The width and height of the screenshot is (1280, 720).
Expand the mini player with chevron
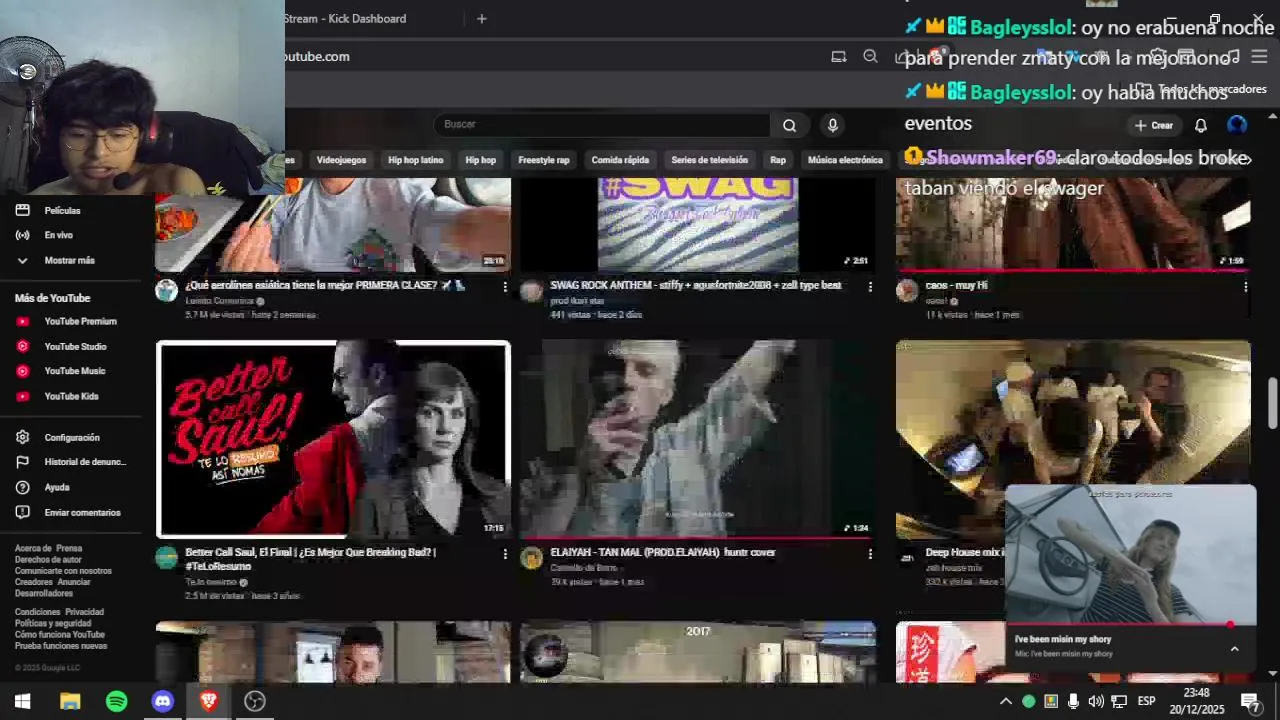[1234, 649]
